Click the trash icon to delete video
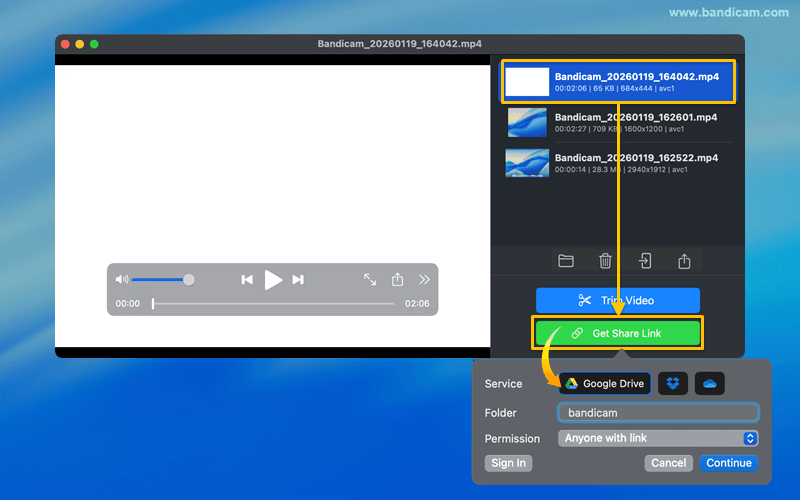Viewport: 800px width, 500px height. pos(605,261)
